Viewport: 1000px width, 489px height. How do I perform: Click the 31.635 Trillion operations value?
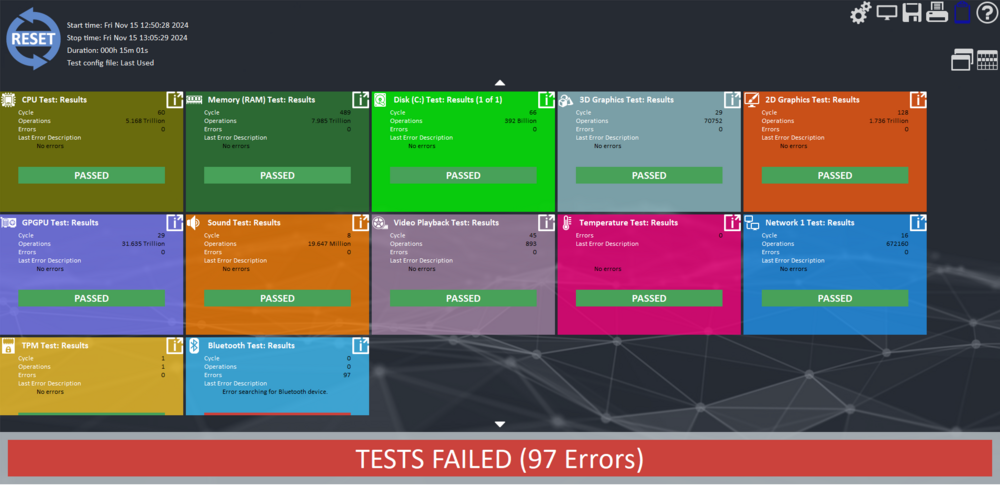coord(143,244)
